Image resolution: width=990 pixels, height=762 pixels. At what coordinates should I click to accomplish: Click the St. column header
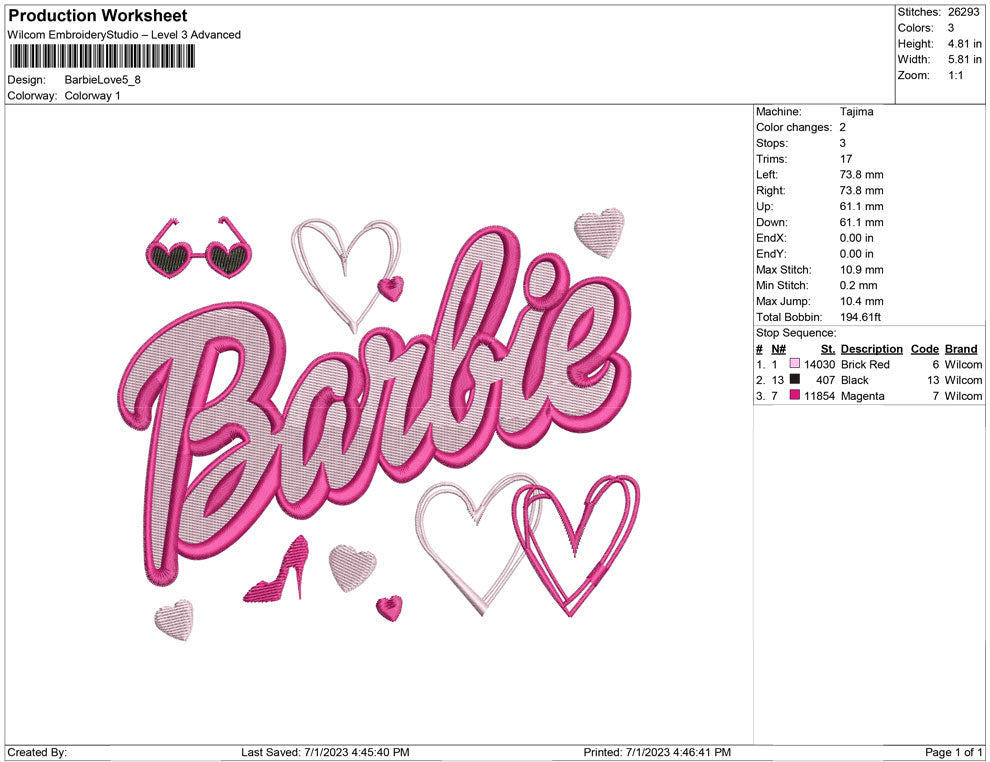coord(828,348)
